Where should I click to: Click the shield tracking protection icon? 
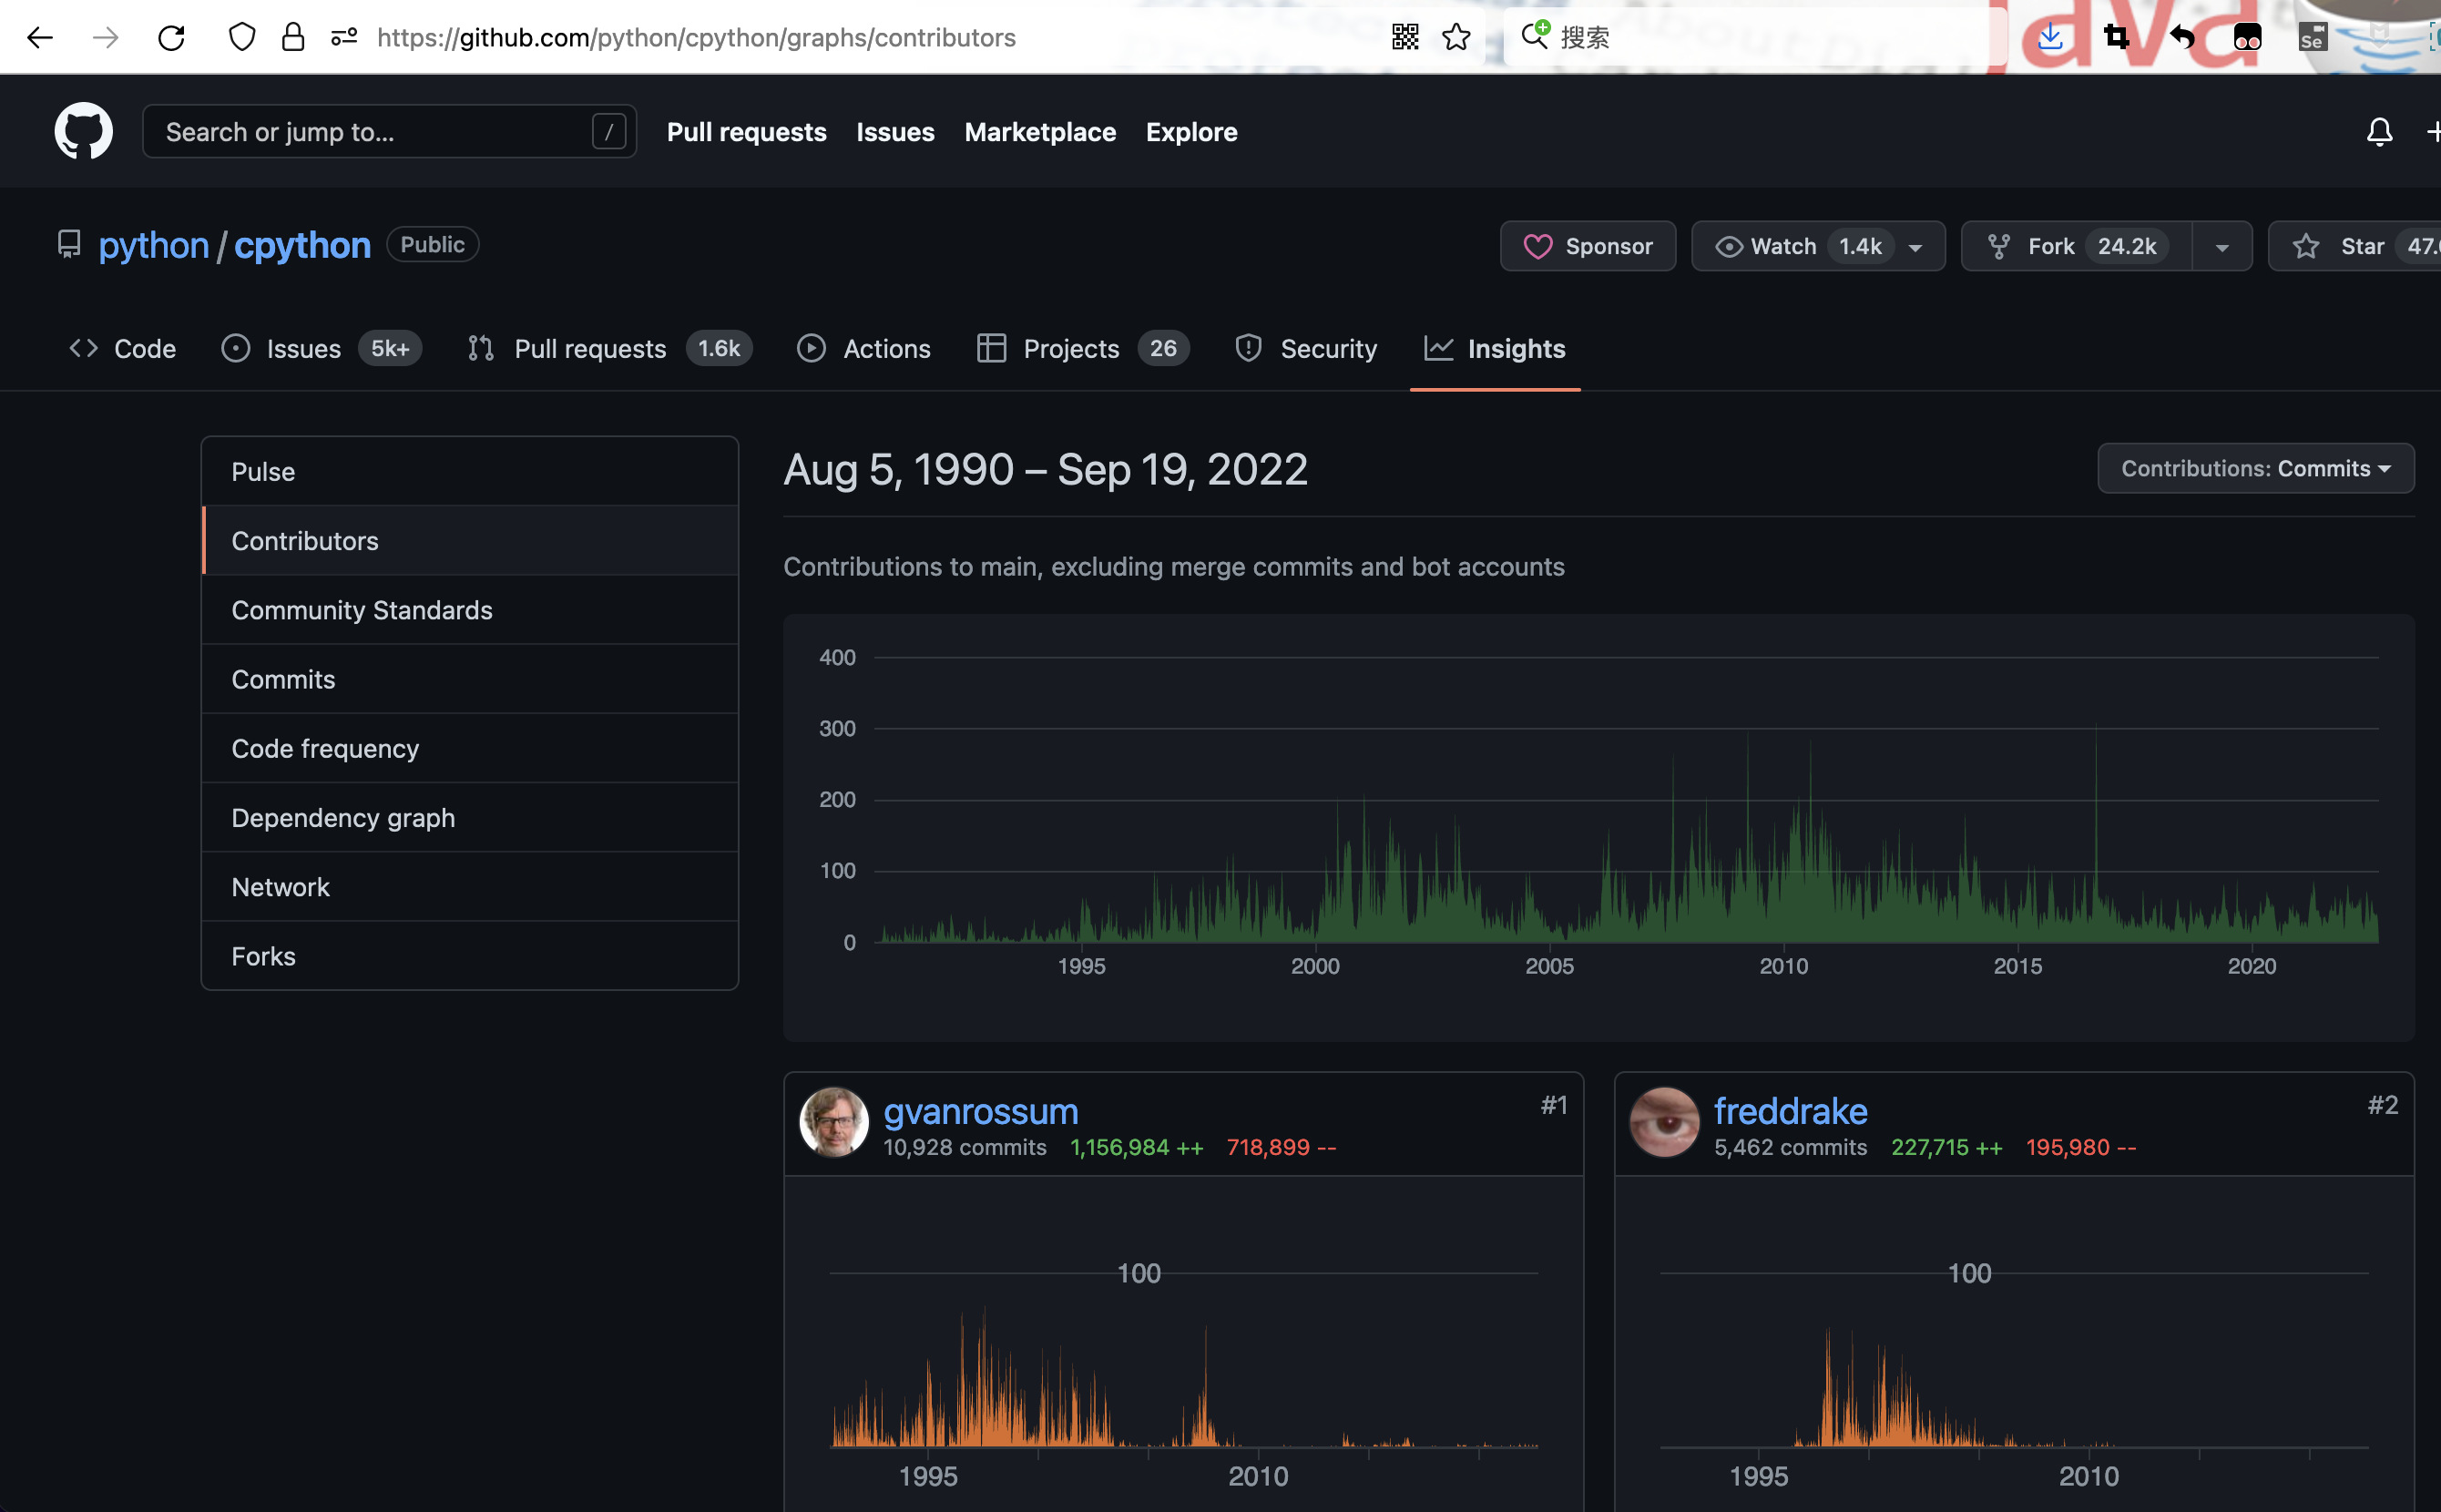point(242,37)
